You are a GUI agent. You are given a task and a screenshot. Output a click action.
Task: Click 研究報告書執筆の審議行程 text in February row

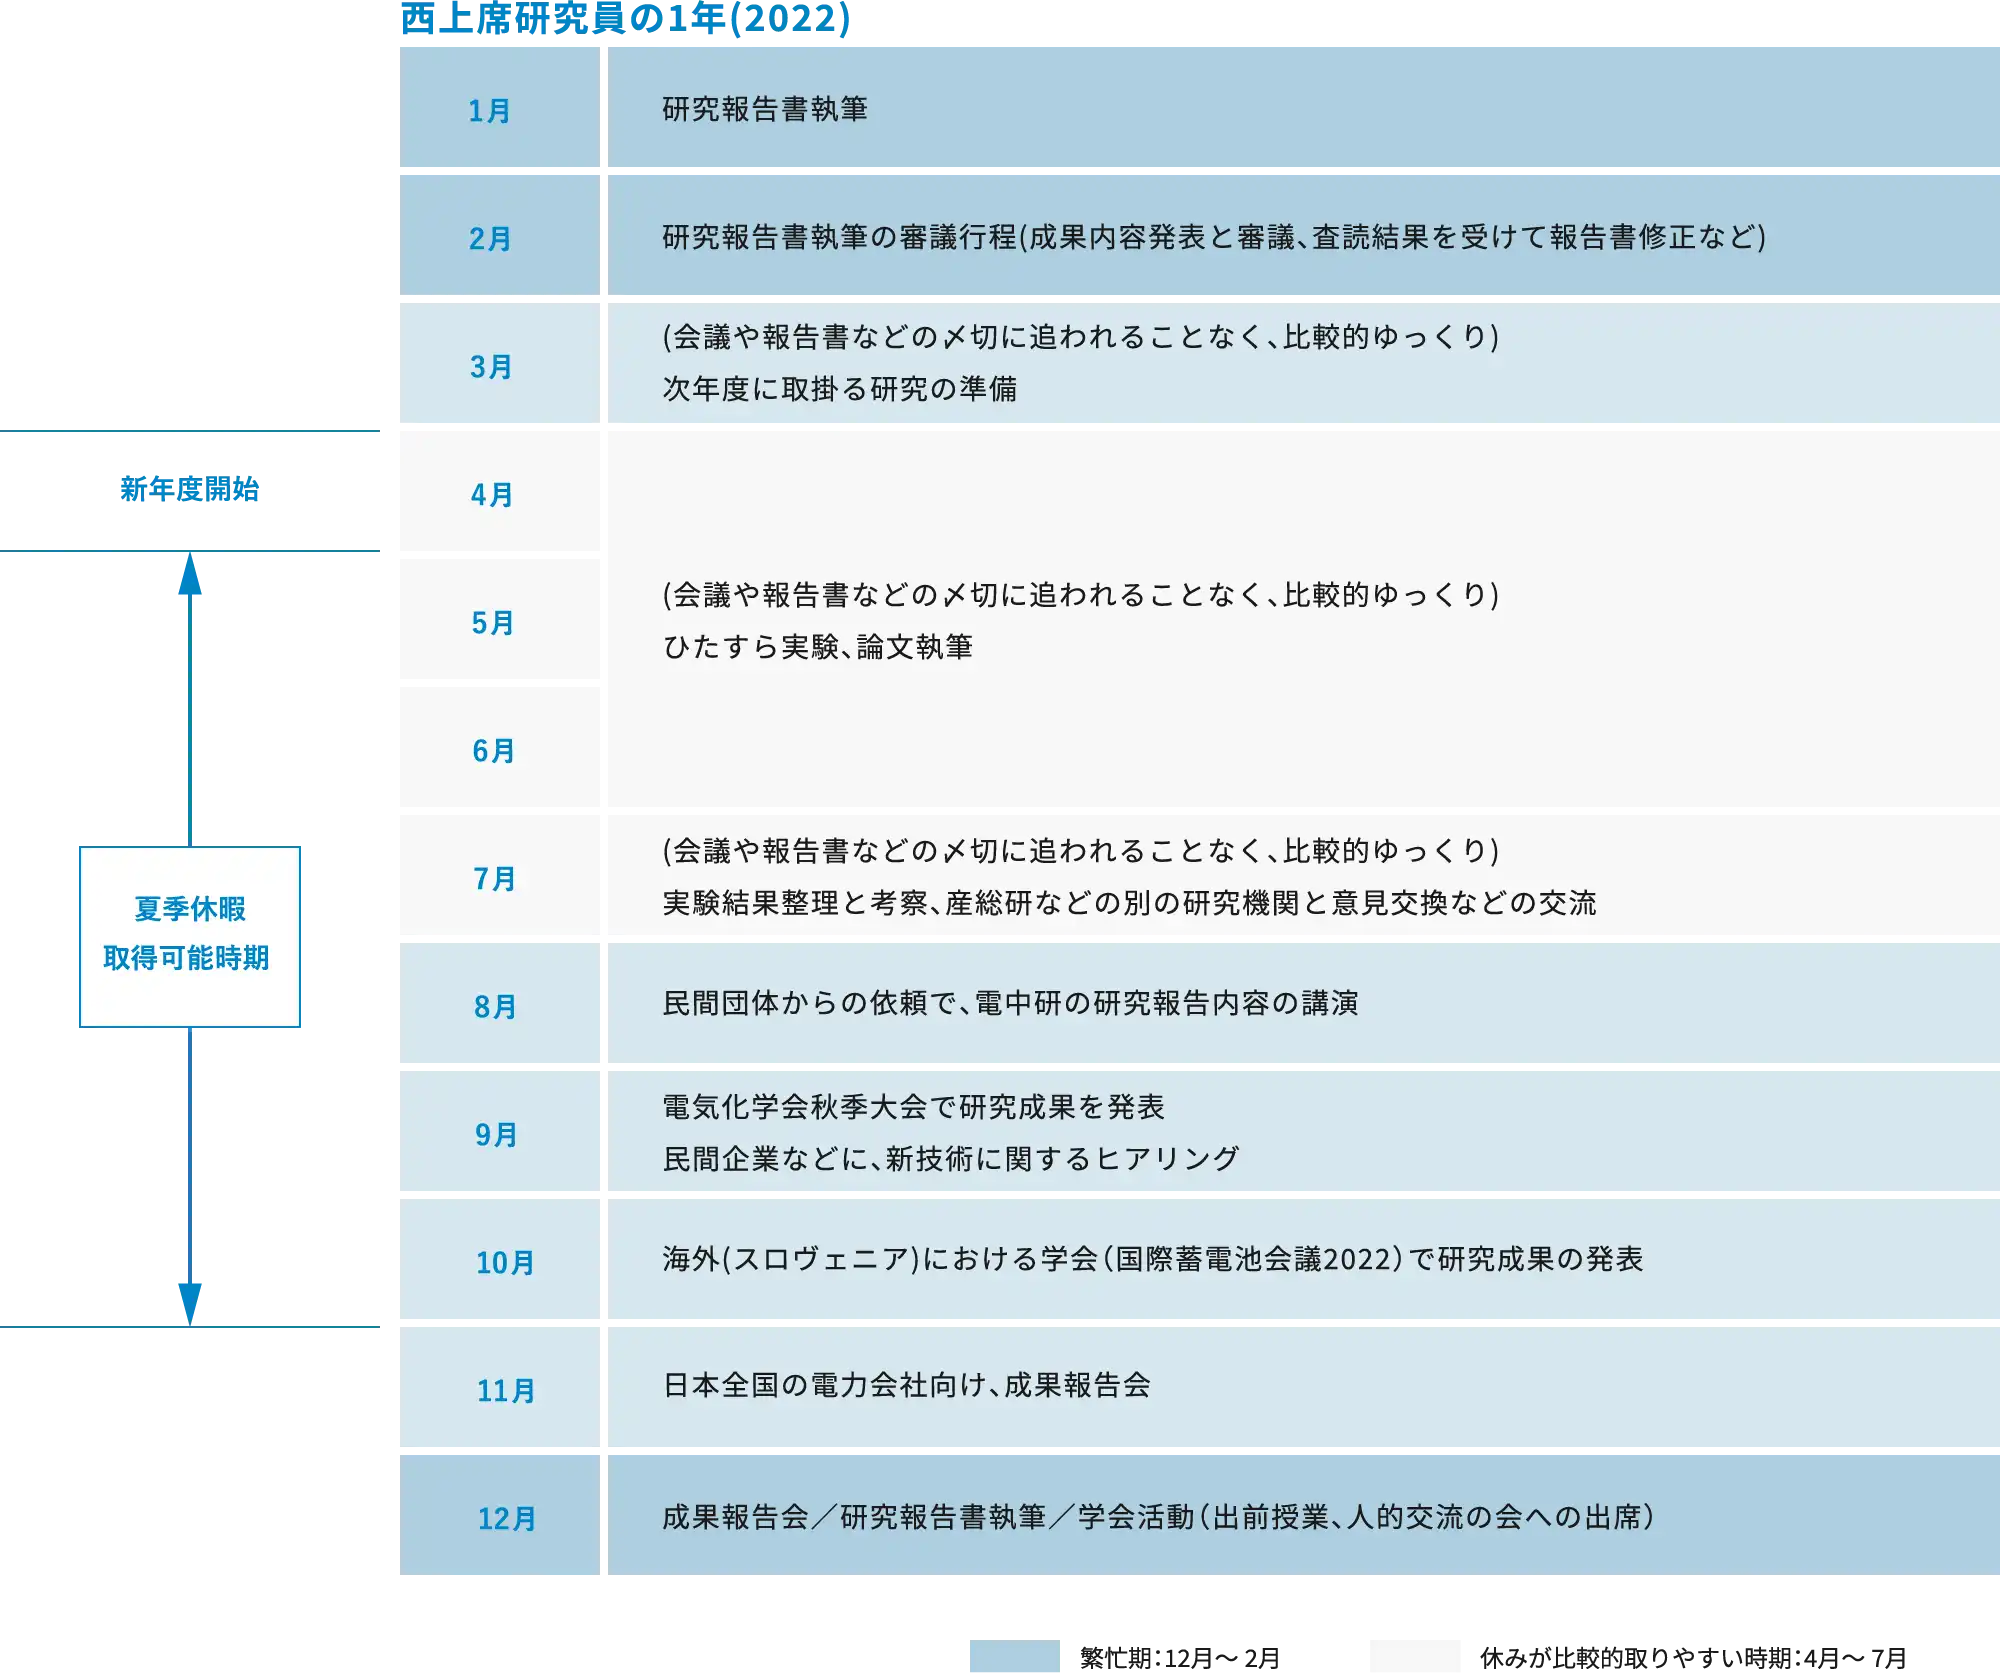(839, 237)
